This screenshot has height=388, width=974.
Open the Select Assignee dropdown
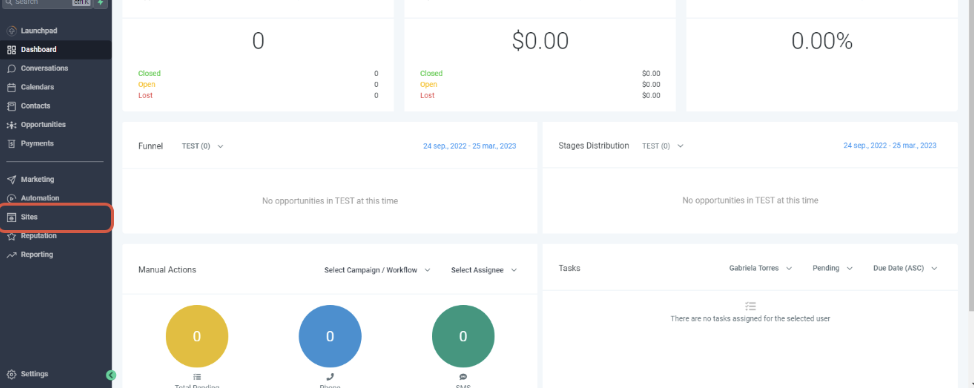tap(484, 270)
